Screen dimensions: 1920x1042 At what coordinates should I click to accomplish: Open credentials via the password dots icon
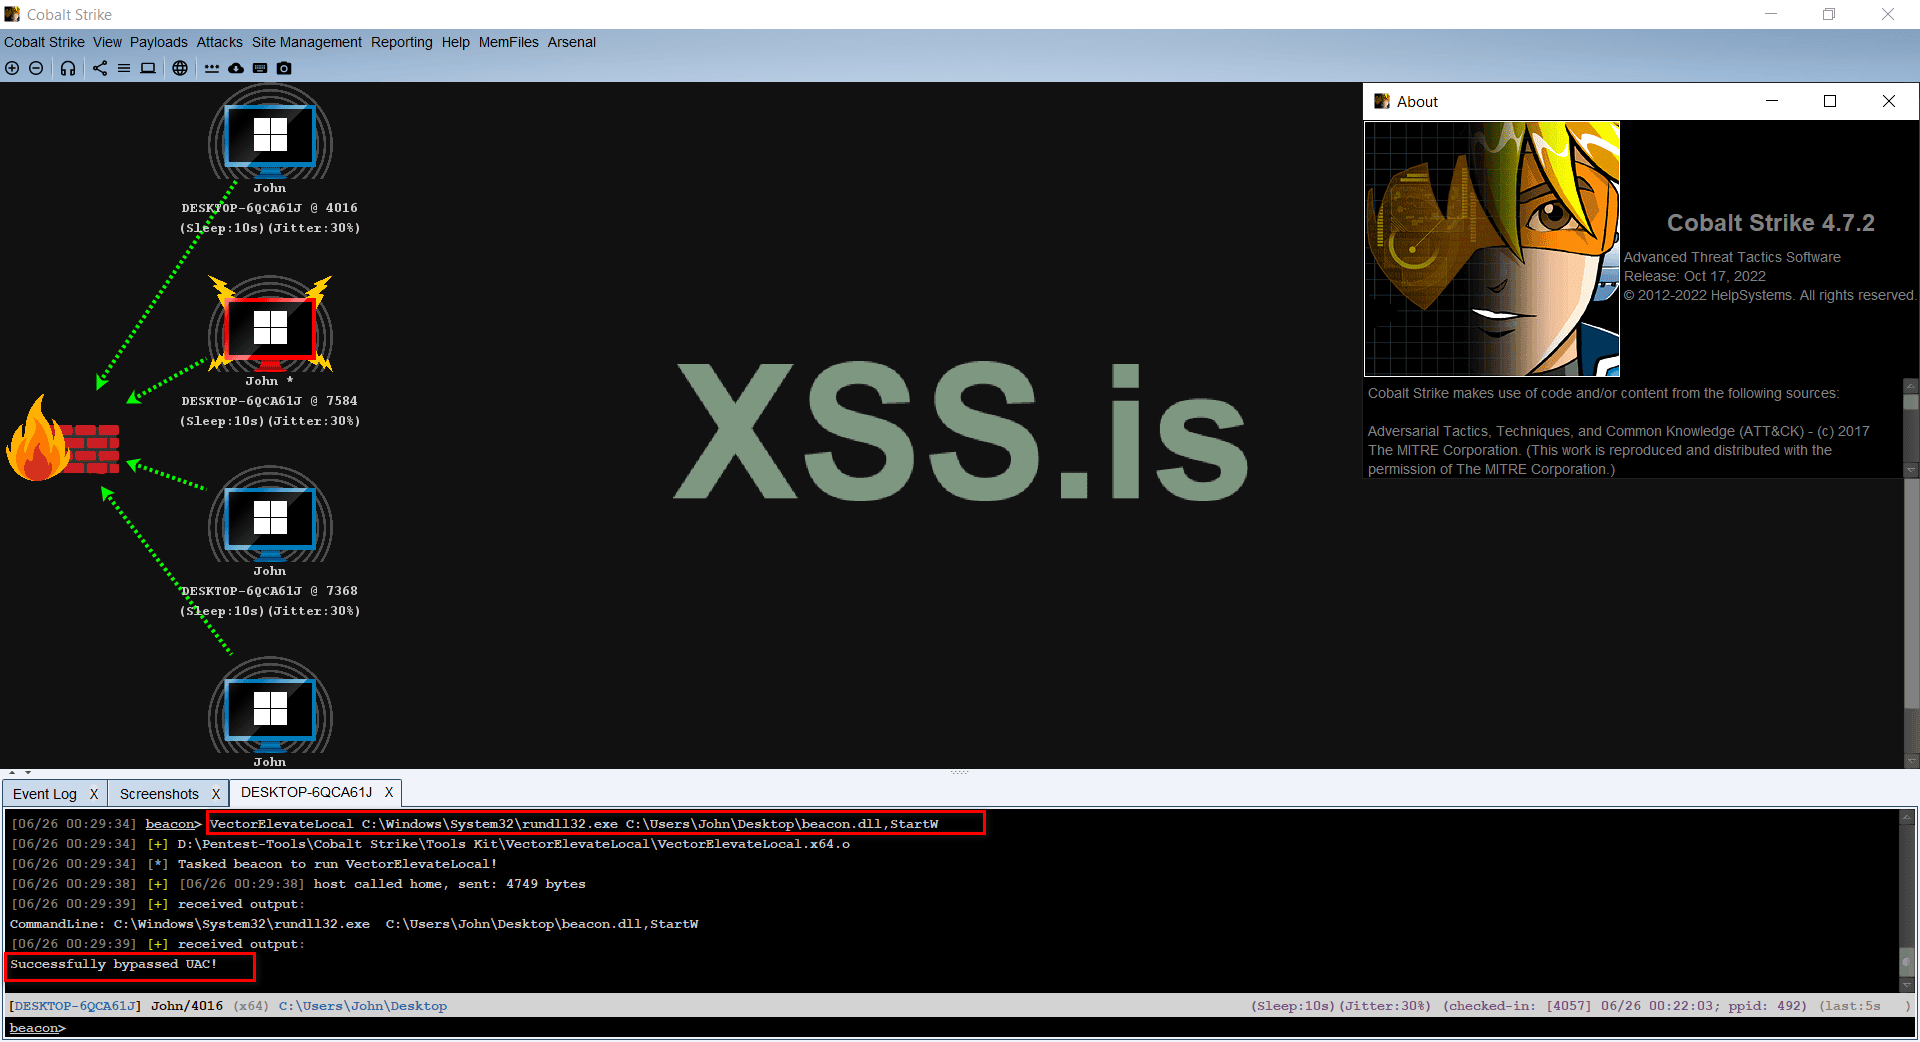212,68
